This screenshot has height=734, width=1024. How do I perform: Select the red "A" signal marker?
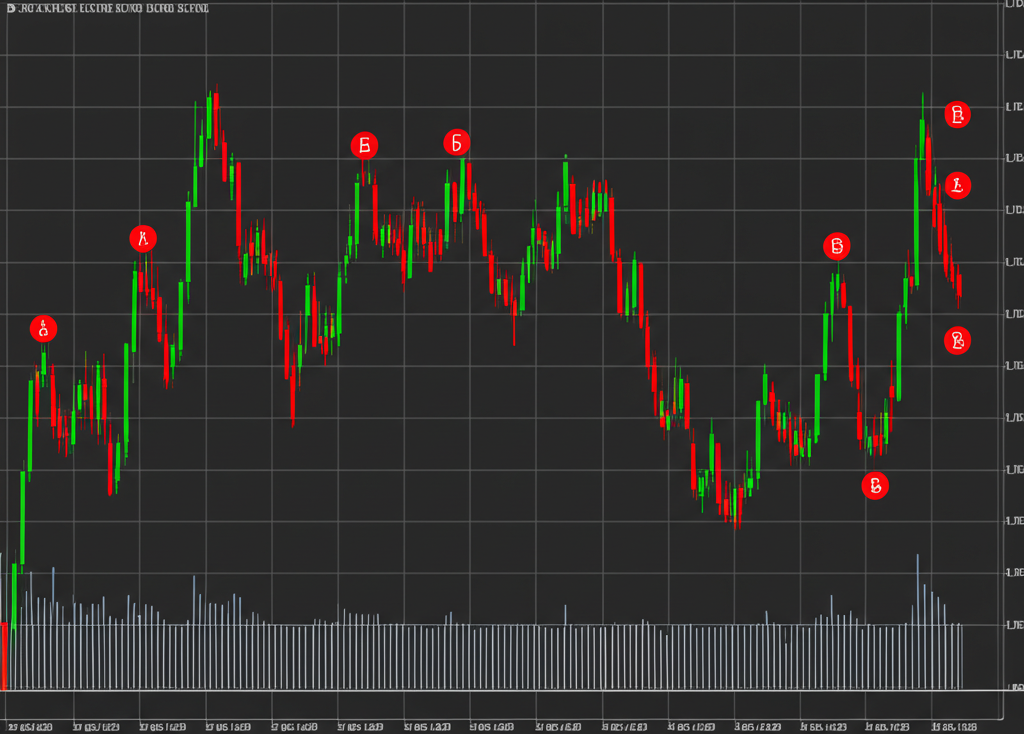(x=143, y=239)
